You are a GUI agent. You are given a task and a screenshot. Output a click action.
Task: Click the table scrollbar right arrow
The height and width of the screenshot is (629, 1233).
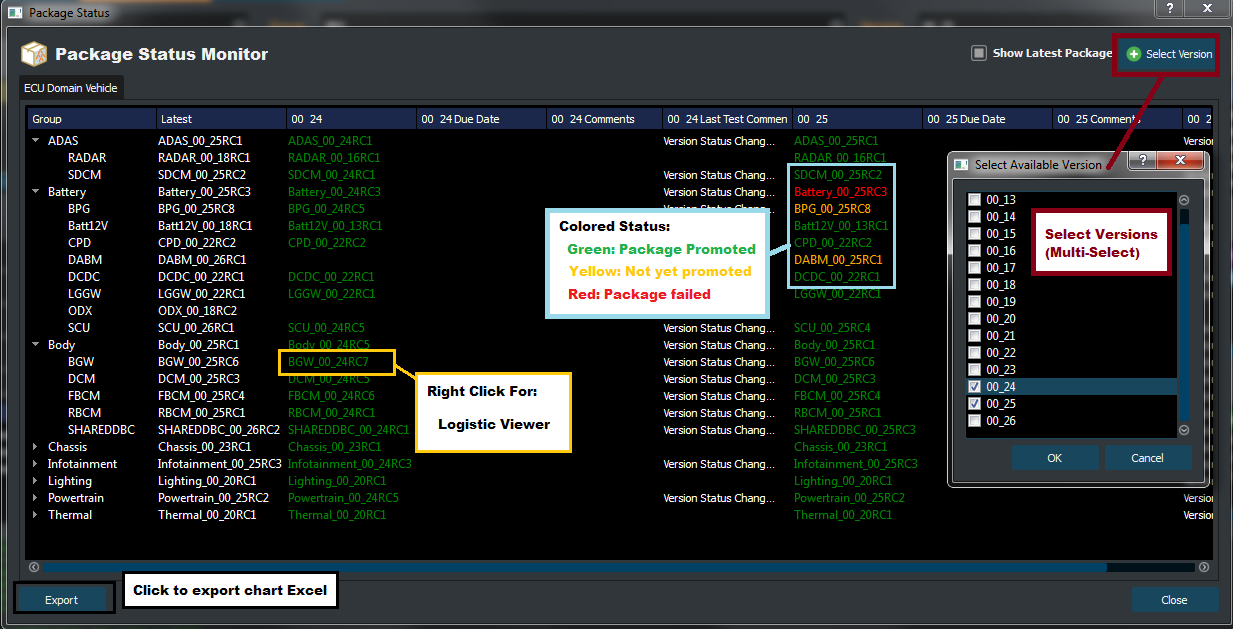1205,567
